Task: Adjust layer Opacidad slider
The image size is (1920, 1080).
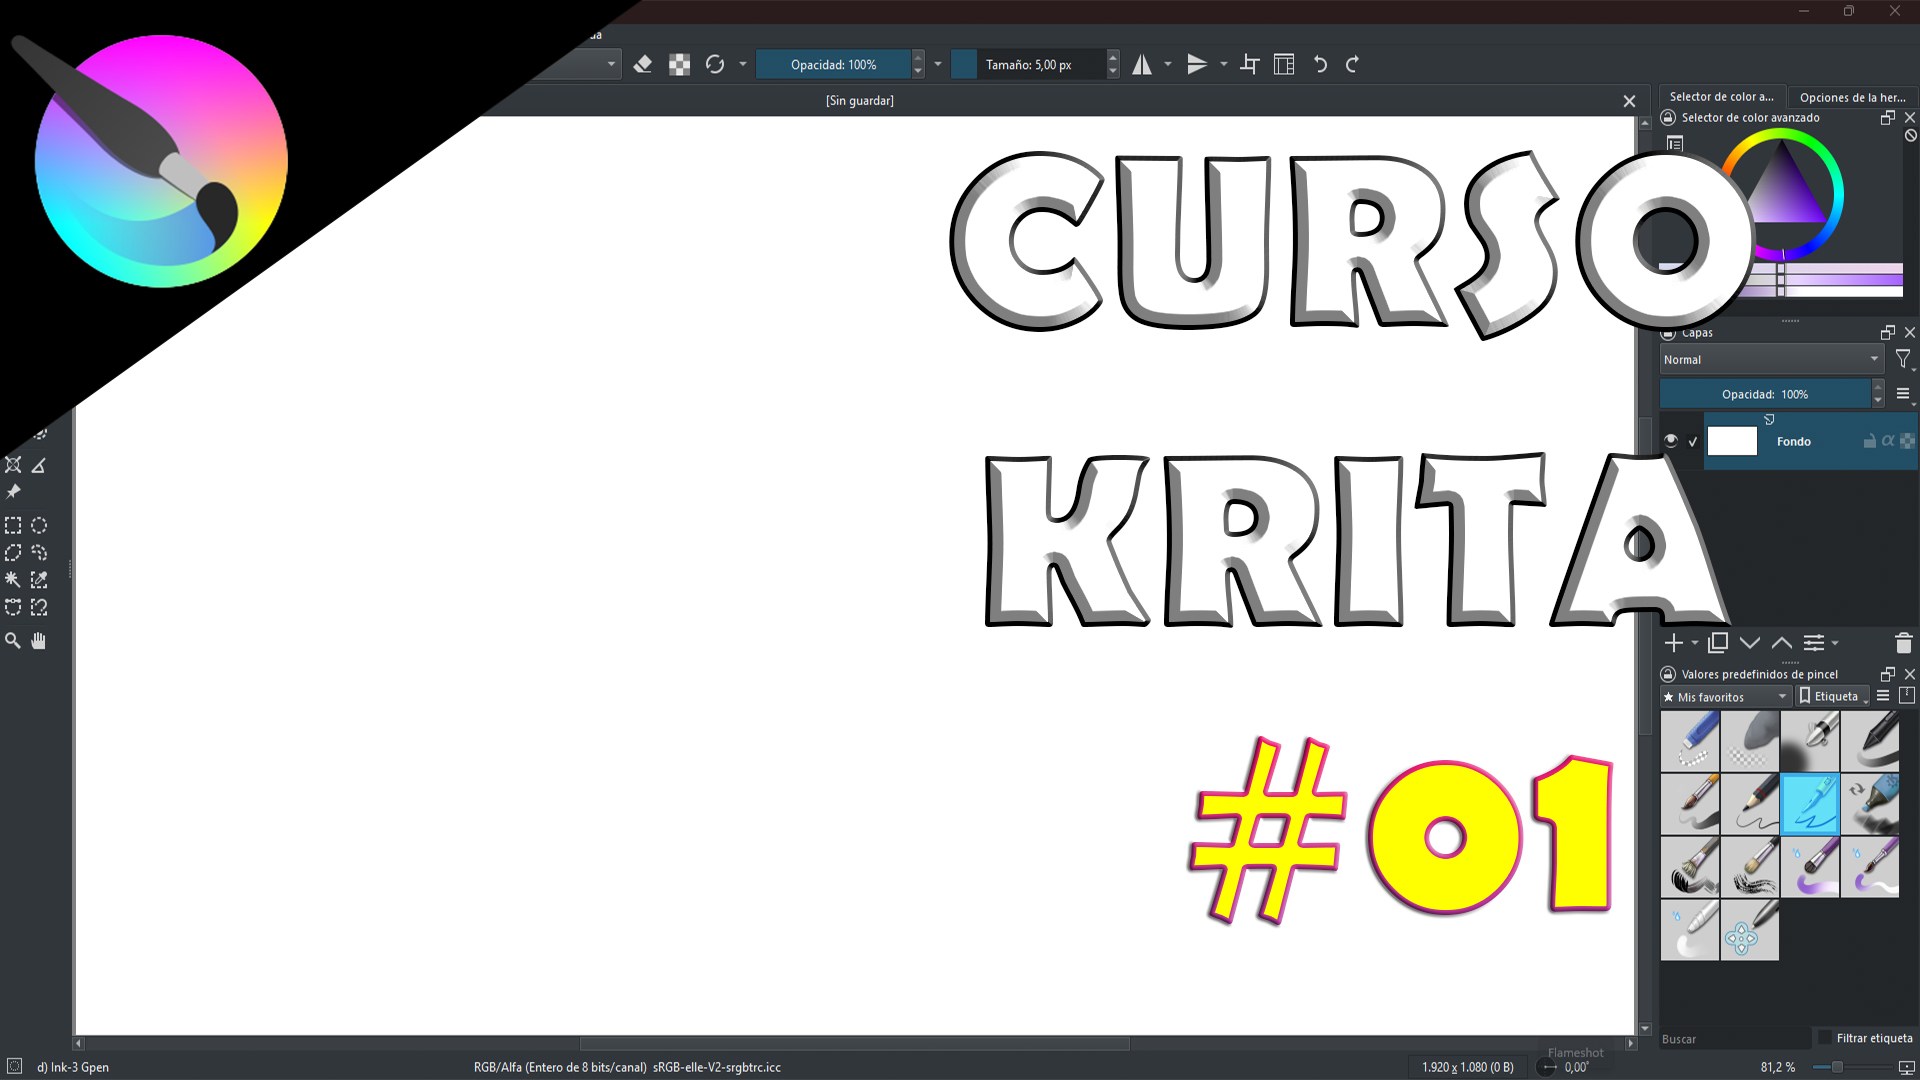Action: [1765, 394]
